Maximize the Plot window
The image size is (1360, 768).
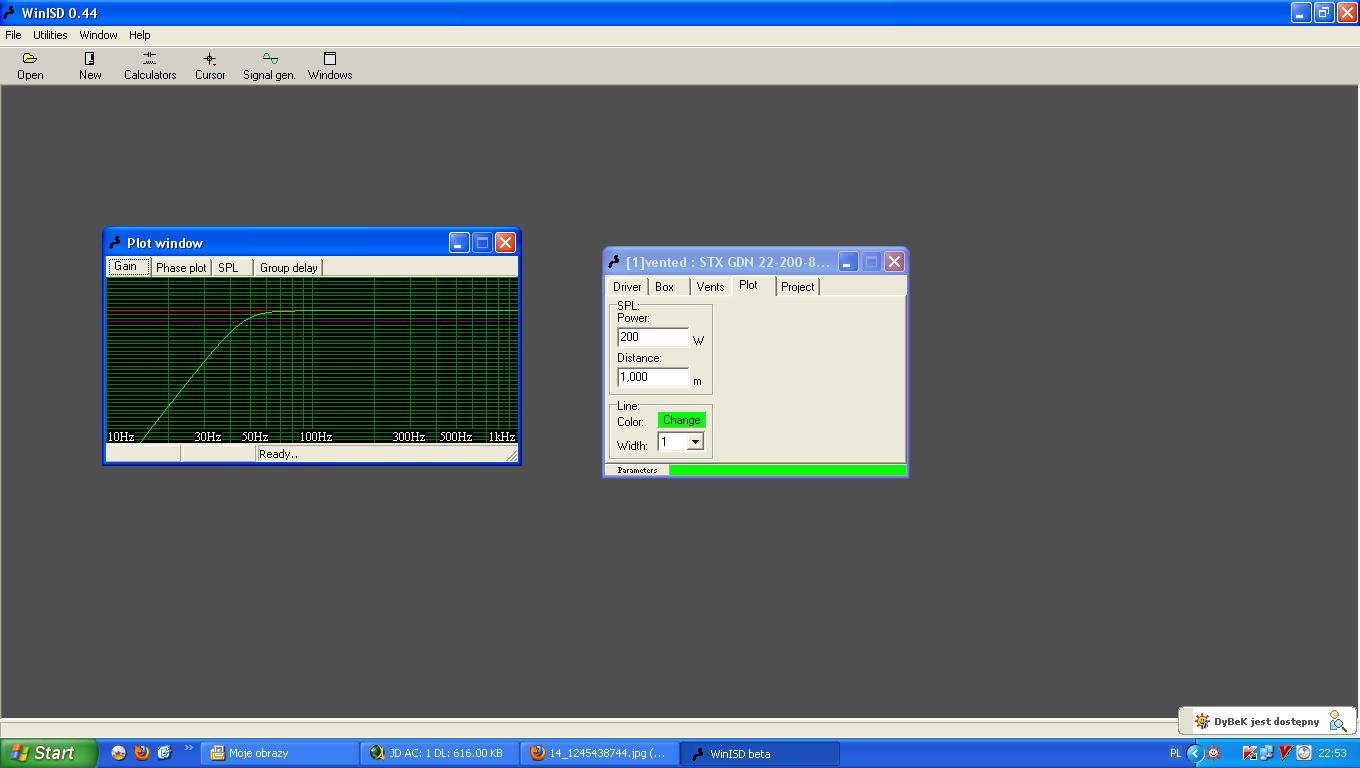pyautogui.click(x=482, y=243)
